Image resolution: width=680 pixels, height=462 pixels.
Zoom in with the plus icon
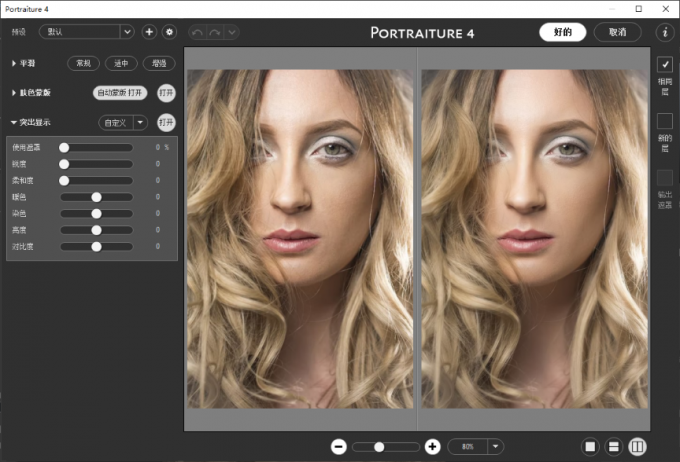[x=432, y=447]
